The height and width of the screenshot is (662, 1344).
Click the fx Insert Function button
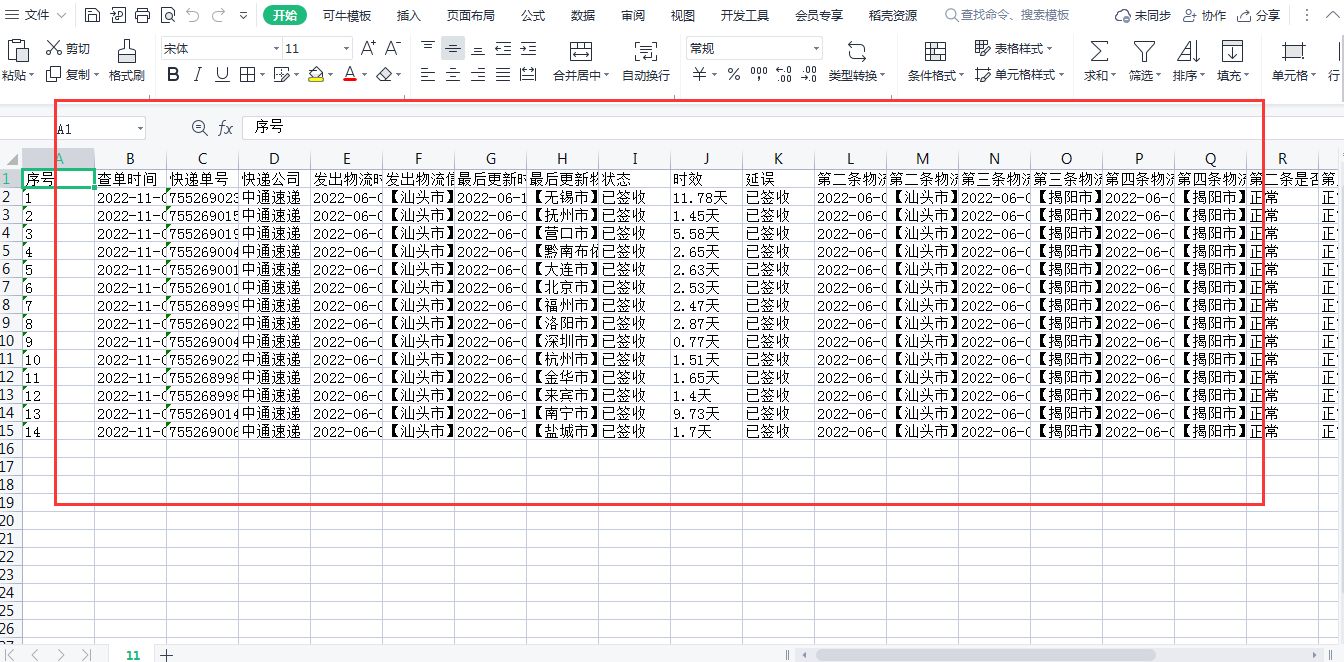[226, 128]
